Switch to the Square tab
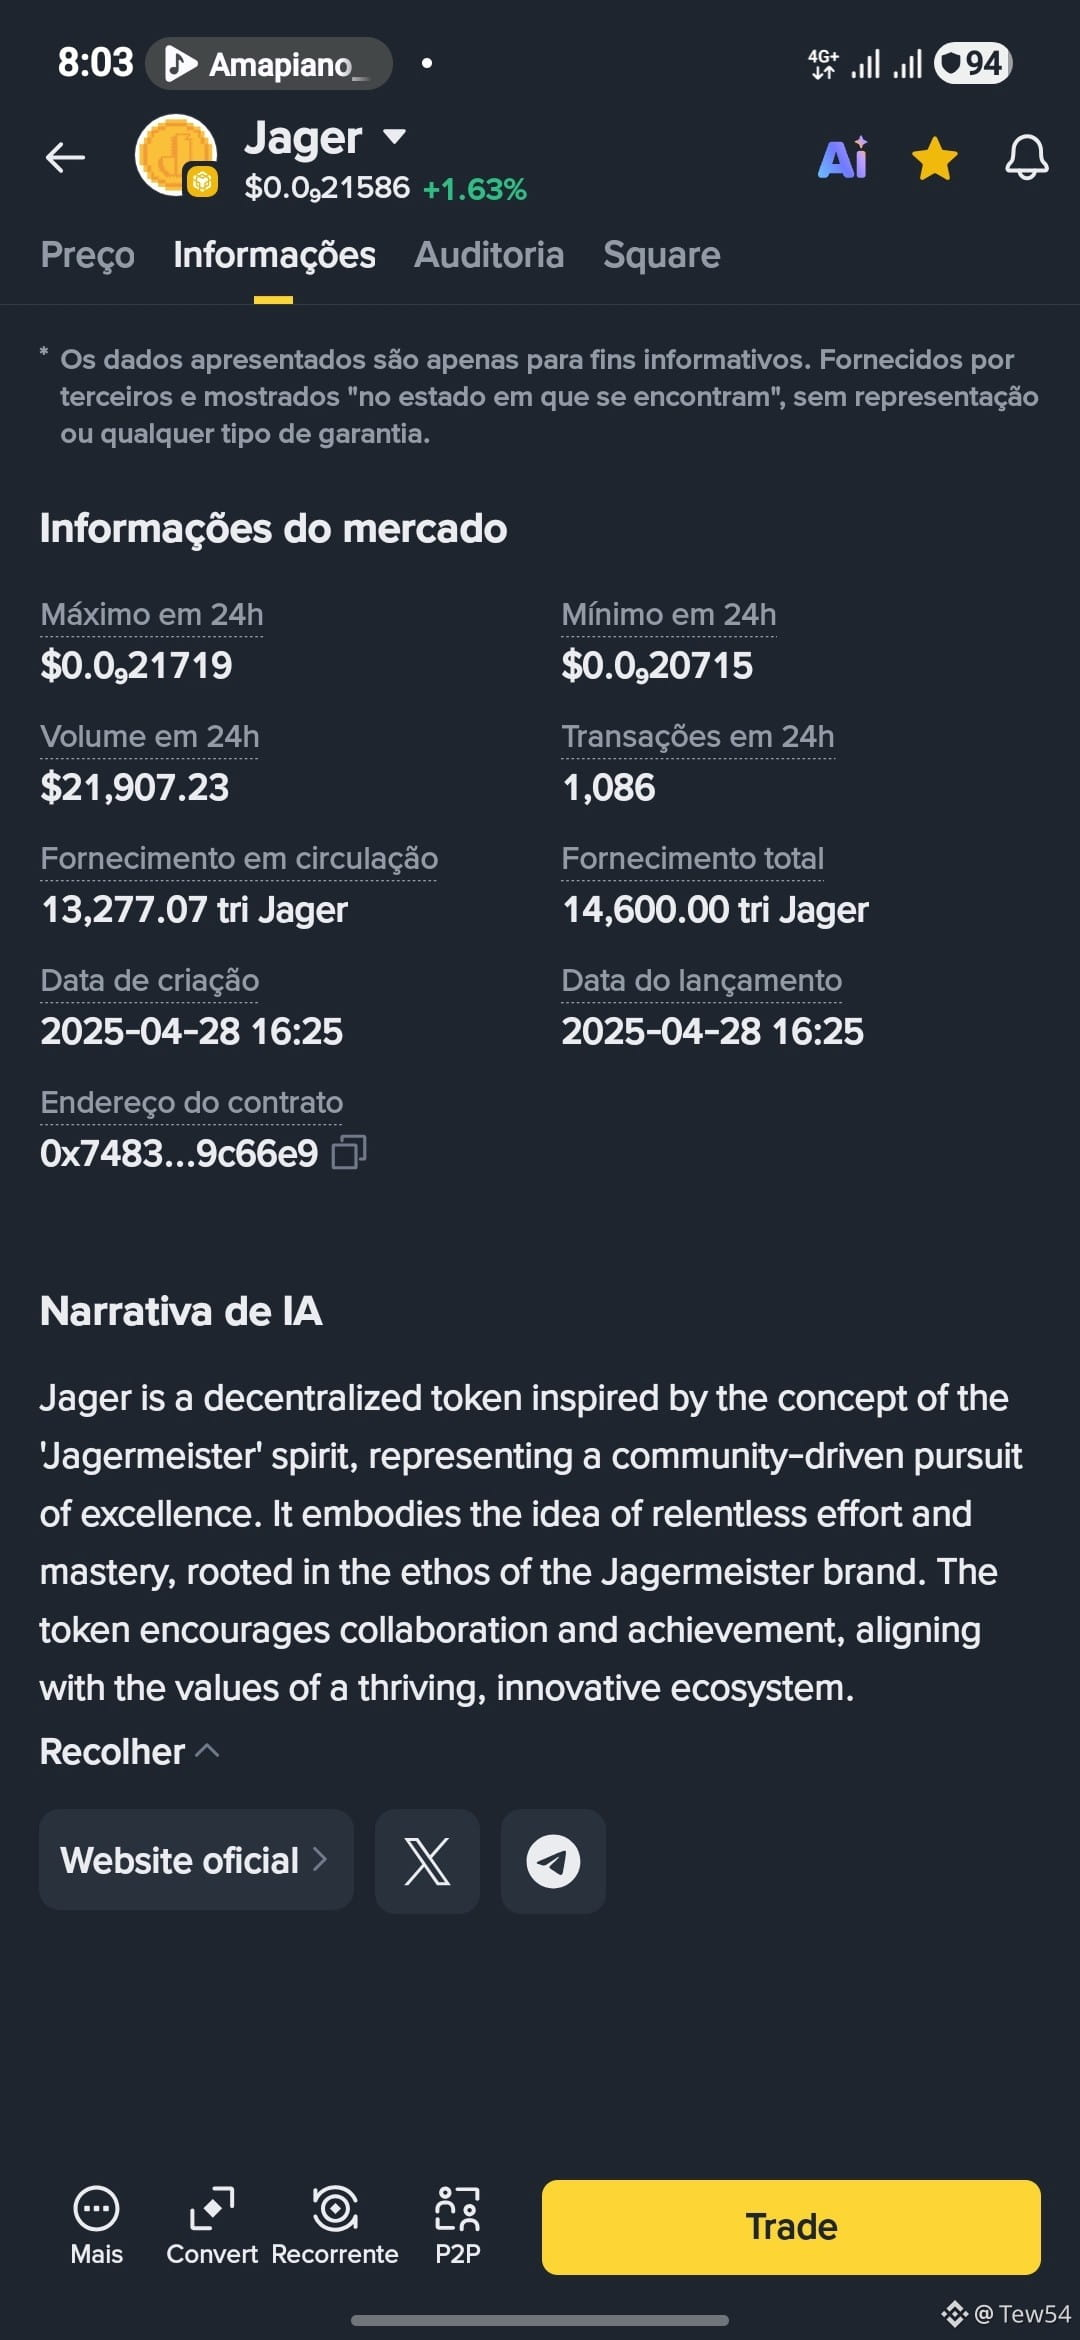Screen dimensions: 1080x2340 (x=662, y=256)
